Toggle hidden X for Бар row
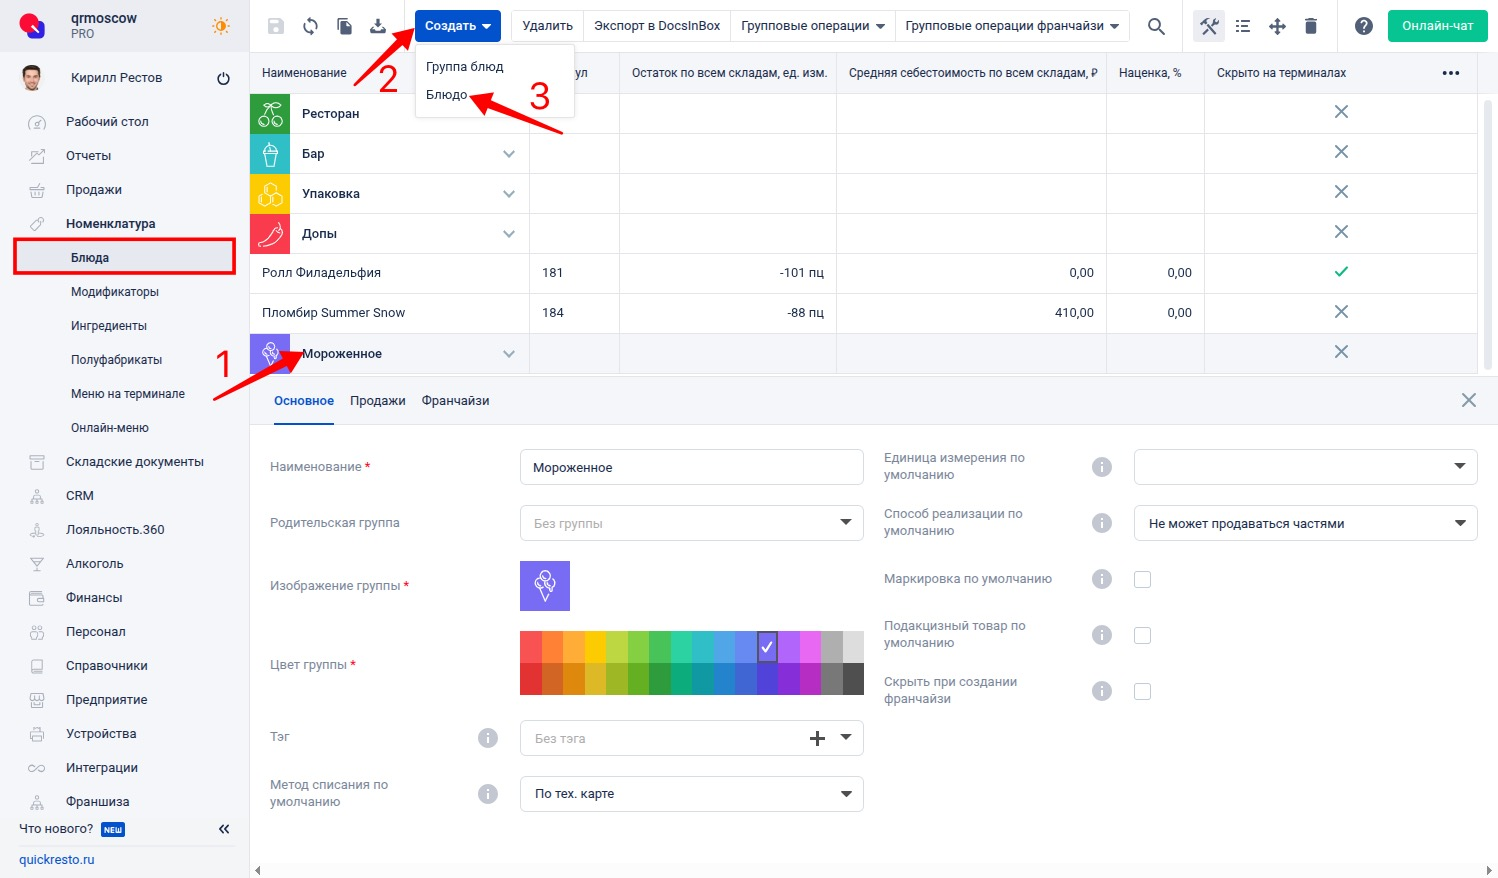Viewport: 1498px width, 878px height. (x=1341, y=152)
